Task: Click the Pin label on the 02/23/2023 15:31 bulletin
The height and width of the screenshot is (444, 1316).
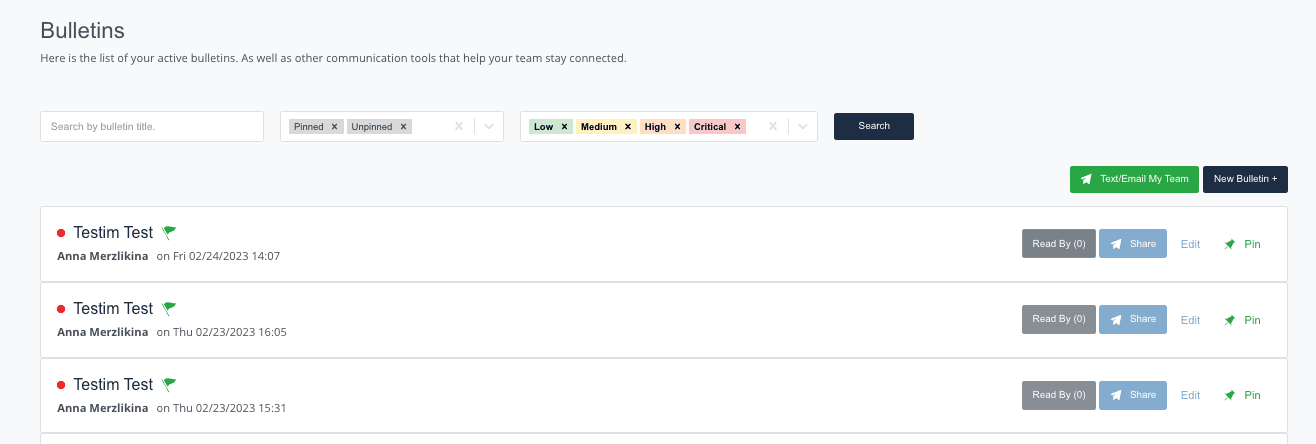Action: click(x=1252, y=395)
